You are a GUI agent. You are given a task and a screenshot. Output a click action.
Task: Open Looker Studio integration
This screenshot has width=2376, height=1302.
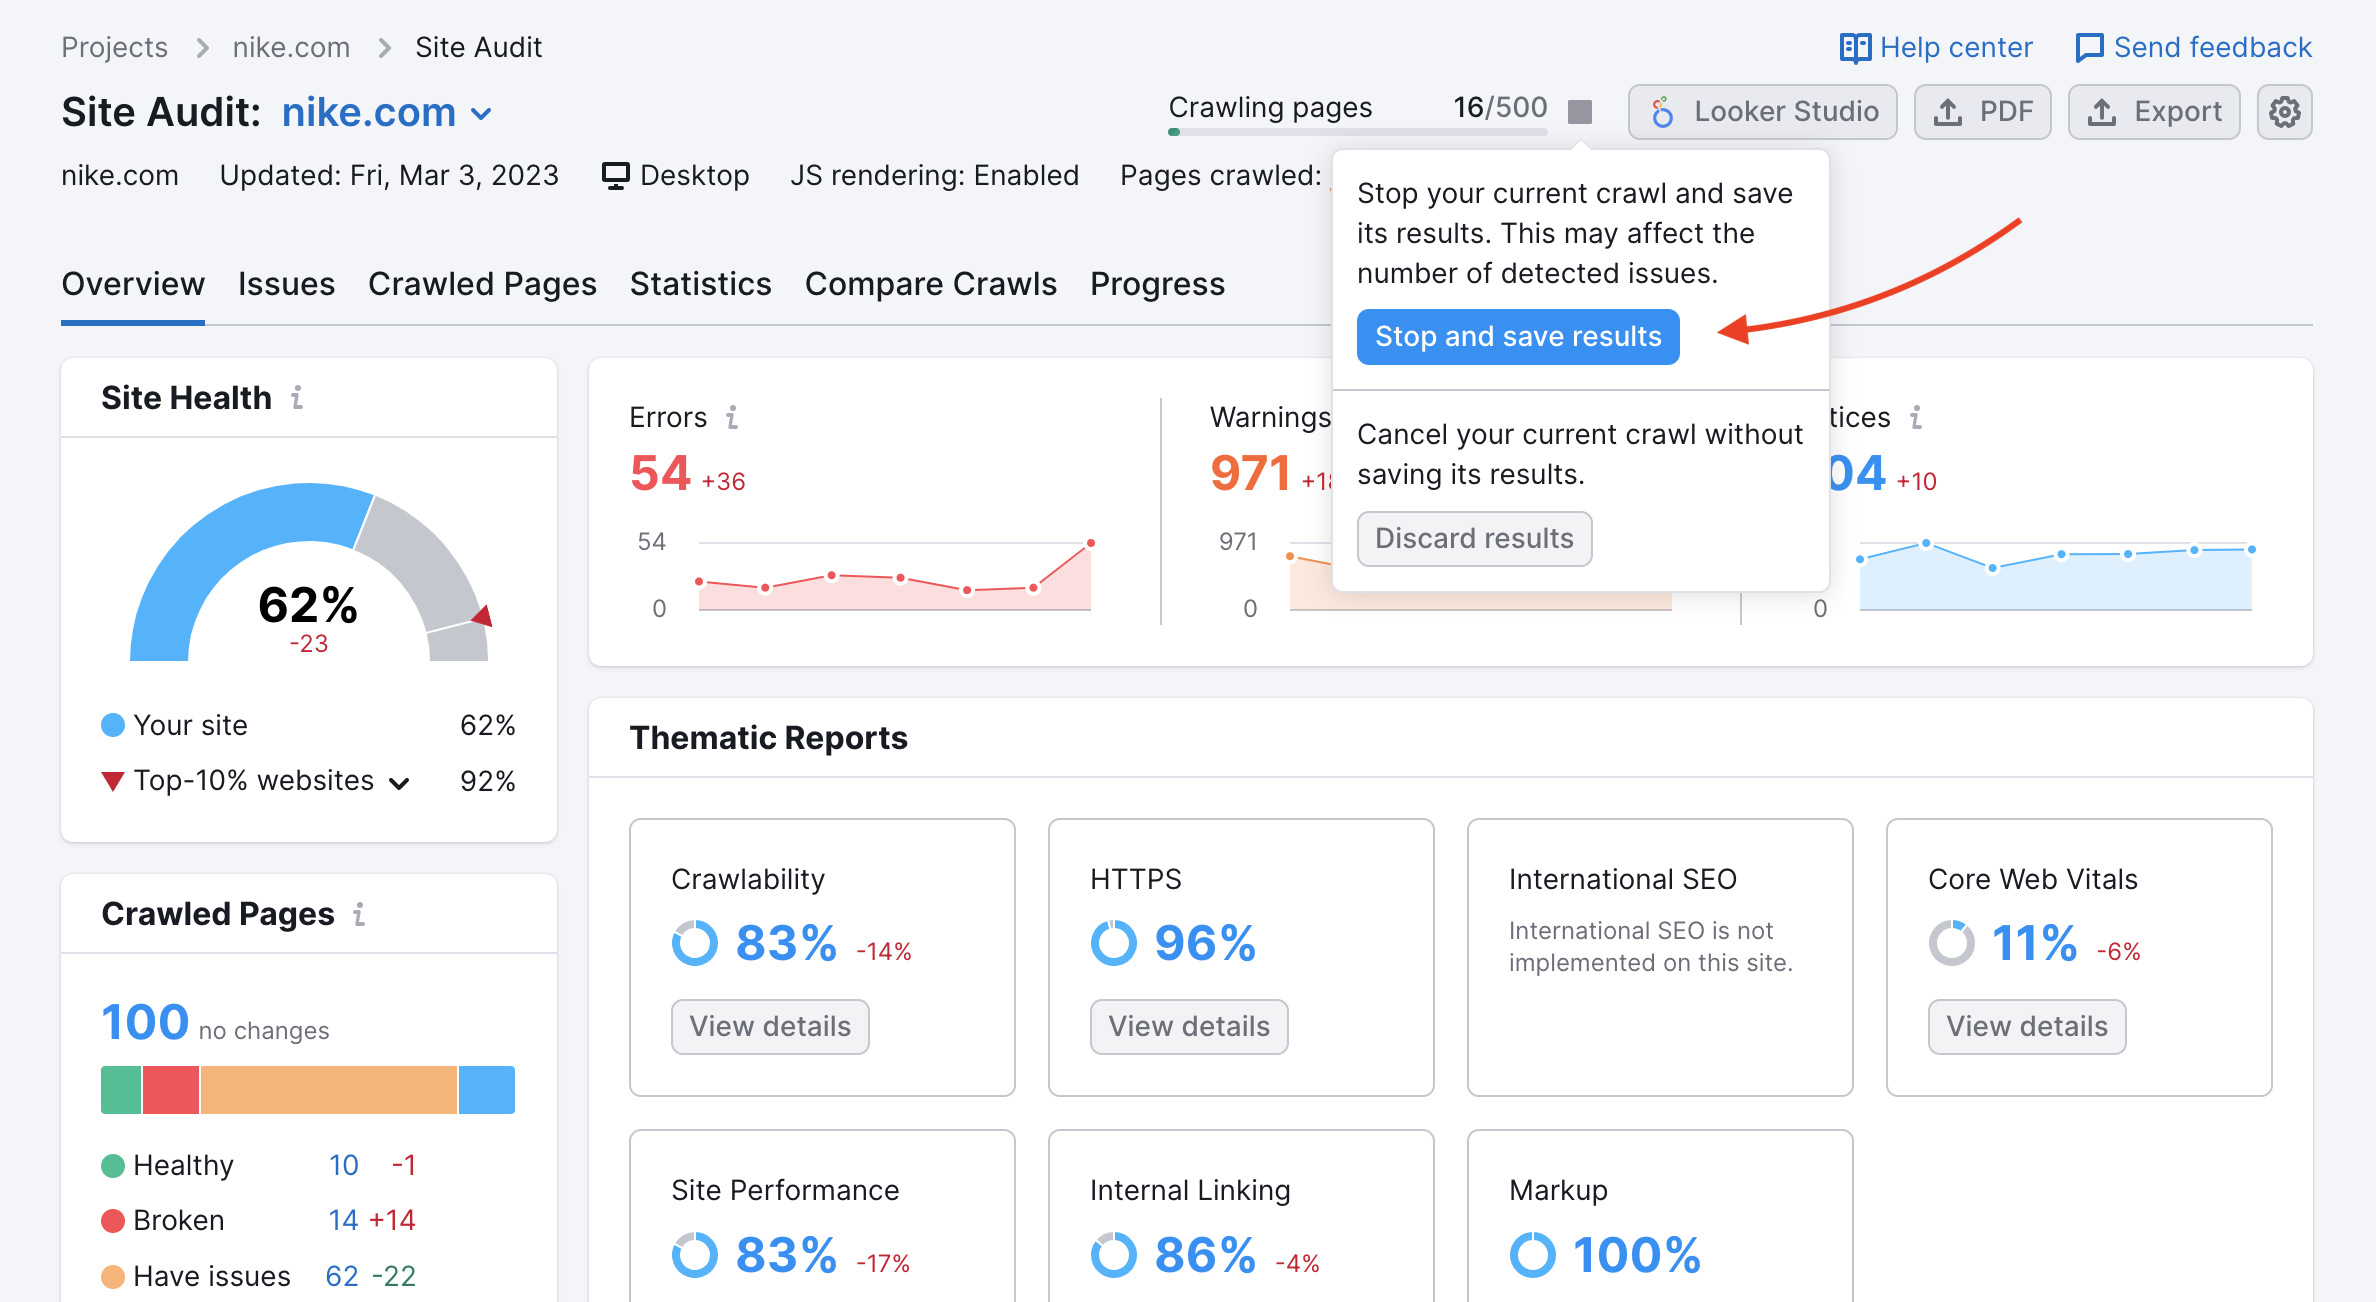(1762, 112)
